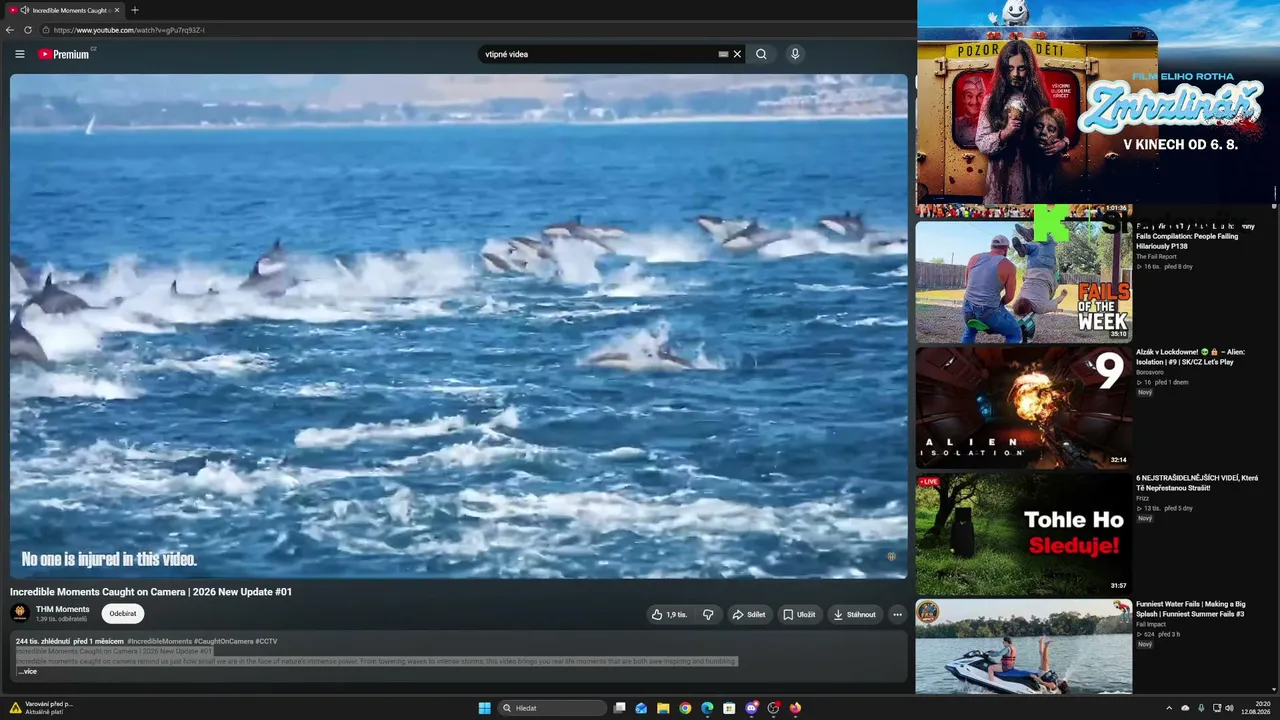Open Alien Isolation video thumbnail

coord(1024,407)
